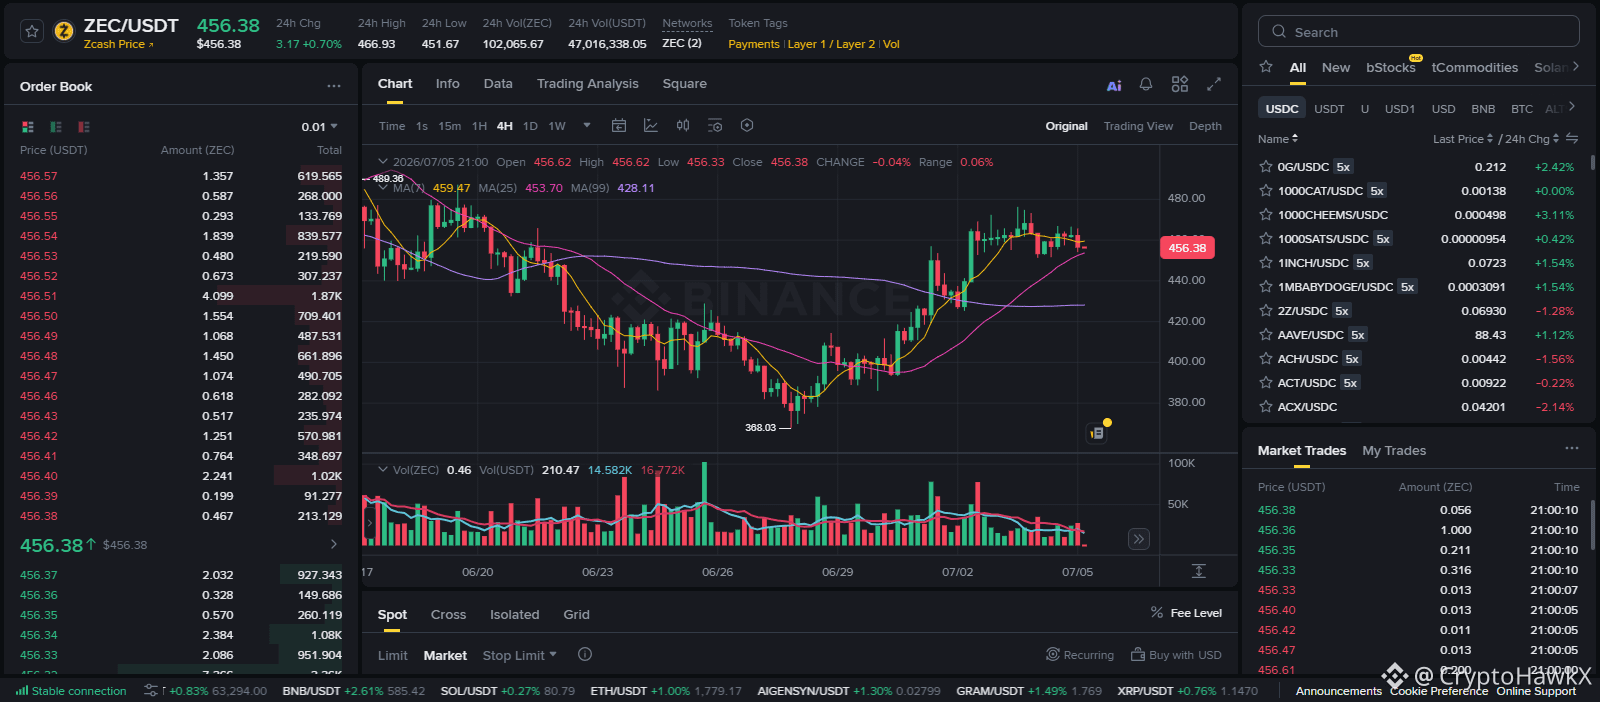Click the chart news note icon
This screenshot has height=702, width=1600.
1097,433
